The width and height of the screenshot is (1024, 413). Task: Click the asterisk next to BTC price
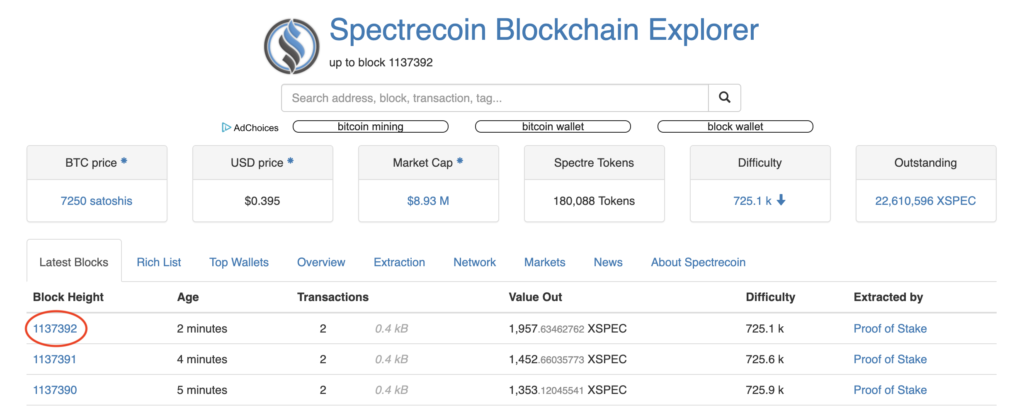(x=124, y=161)
